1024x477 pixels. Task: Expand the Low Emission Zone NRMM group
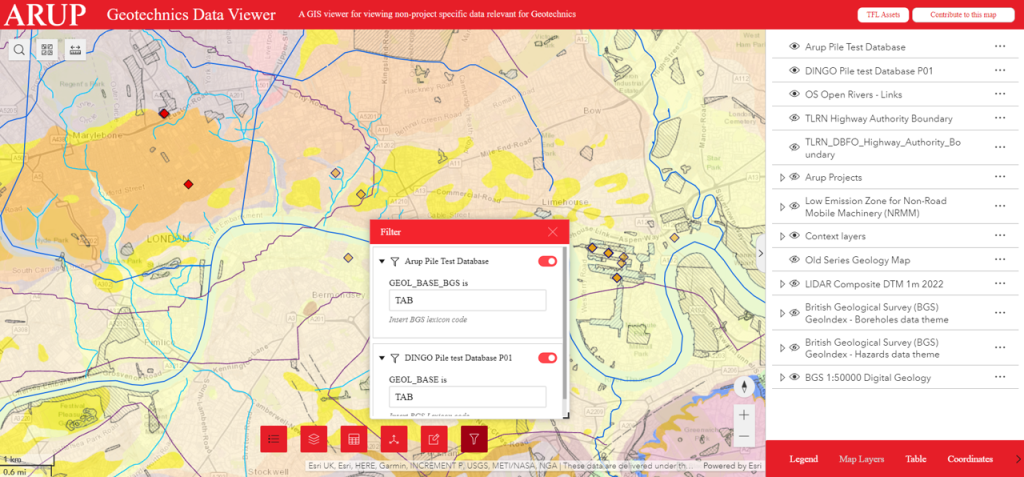[782, 206]
